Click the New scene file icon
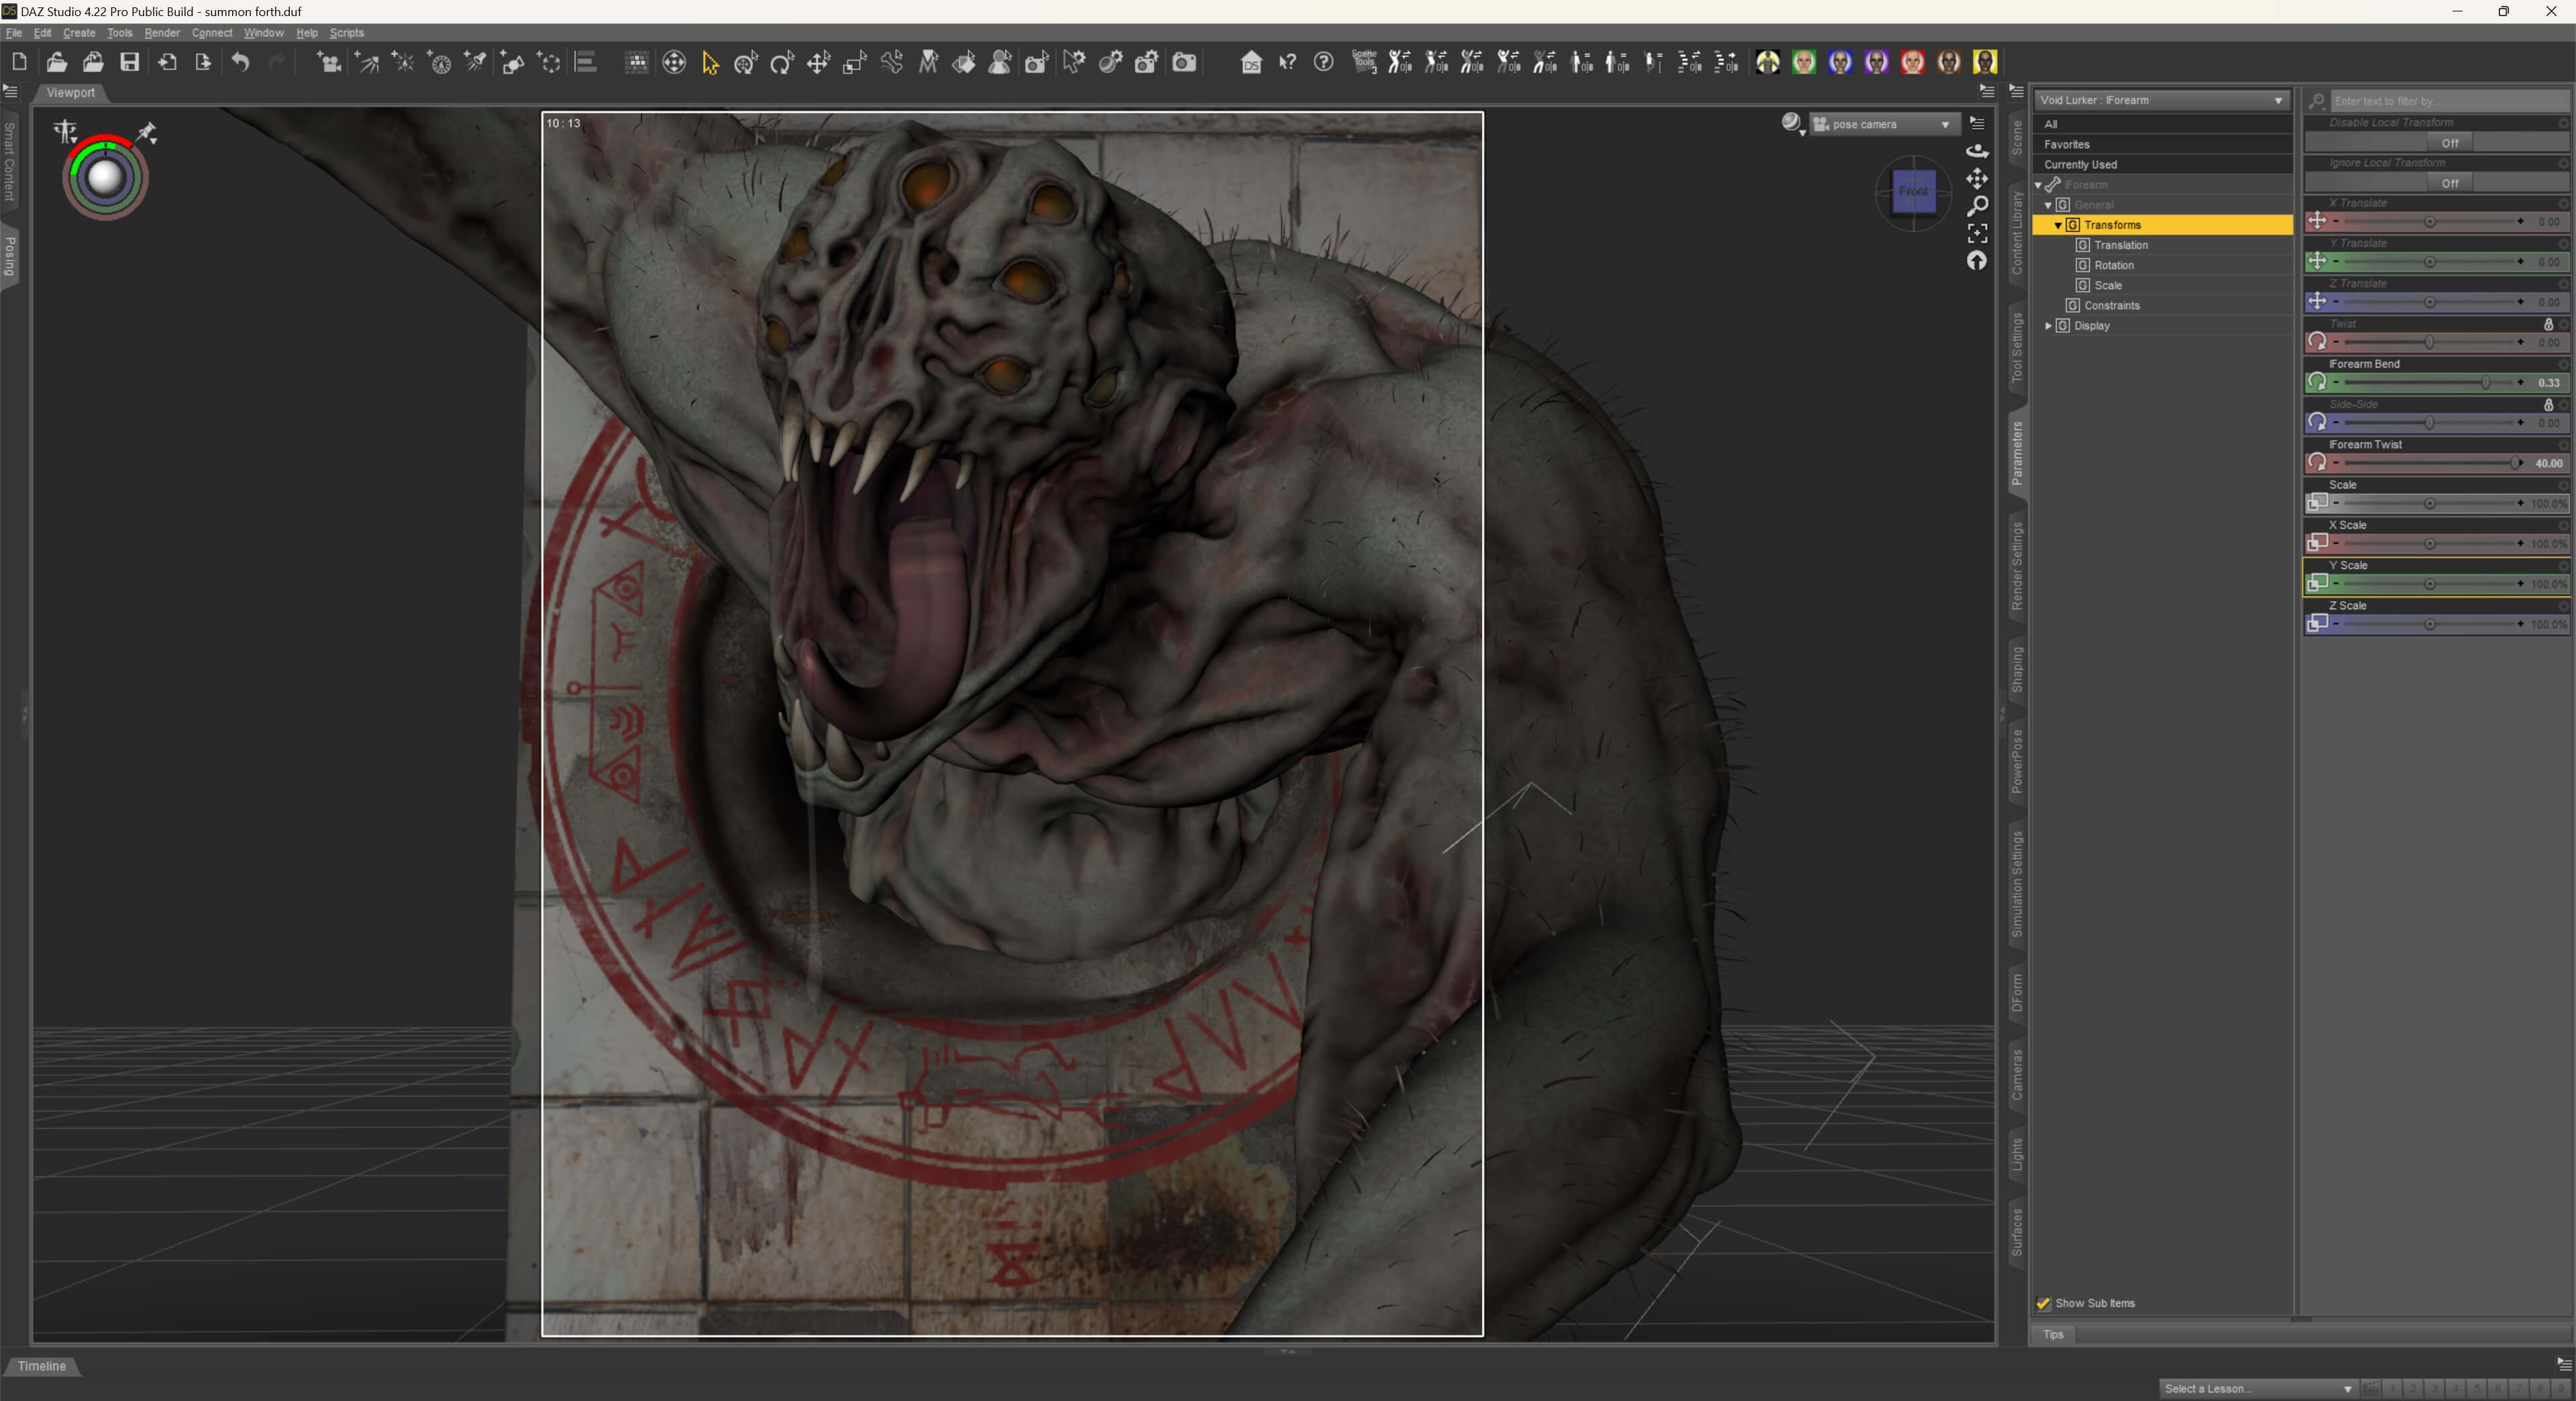This screenshot has width=2576, height=1401. (19, 62)
